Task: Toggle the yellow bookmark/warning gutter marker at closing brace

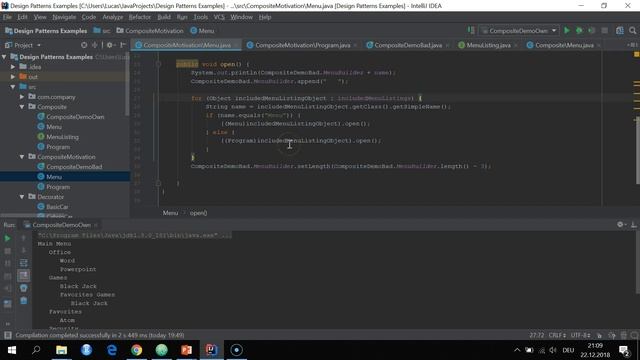Action: (x=193, y=157)
